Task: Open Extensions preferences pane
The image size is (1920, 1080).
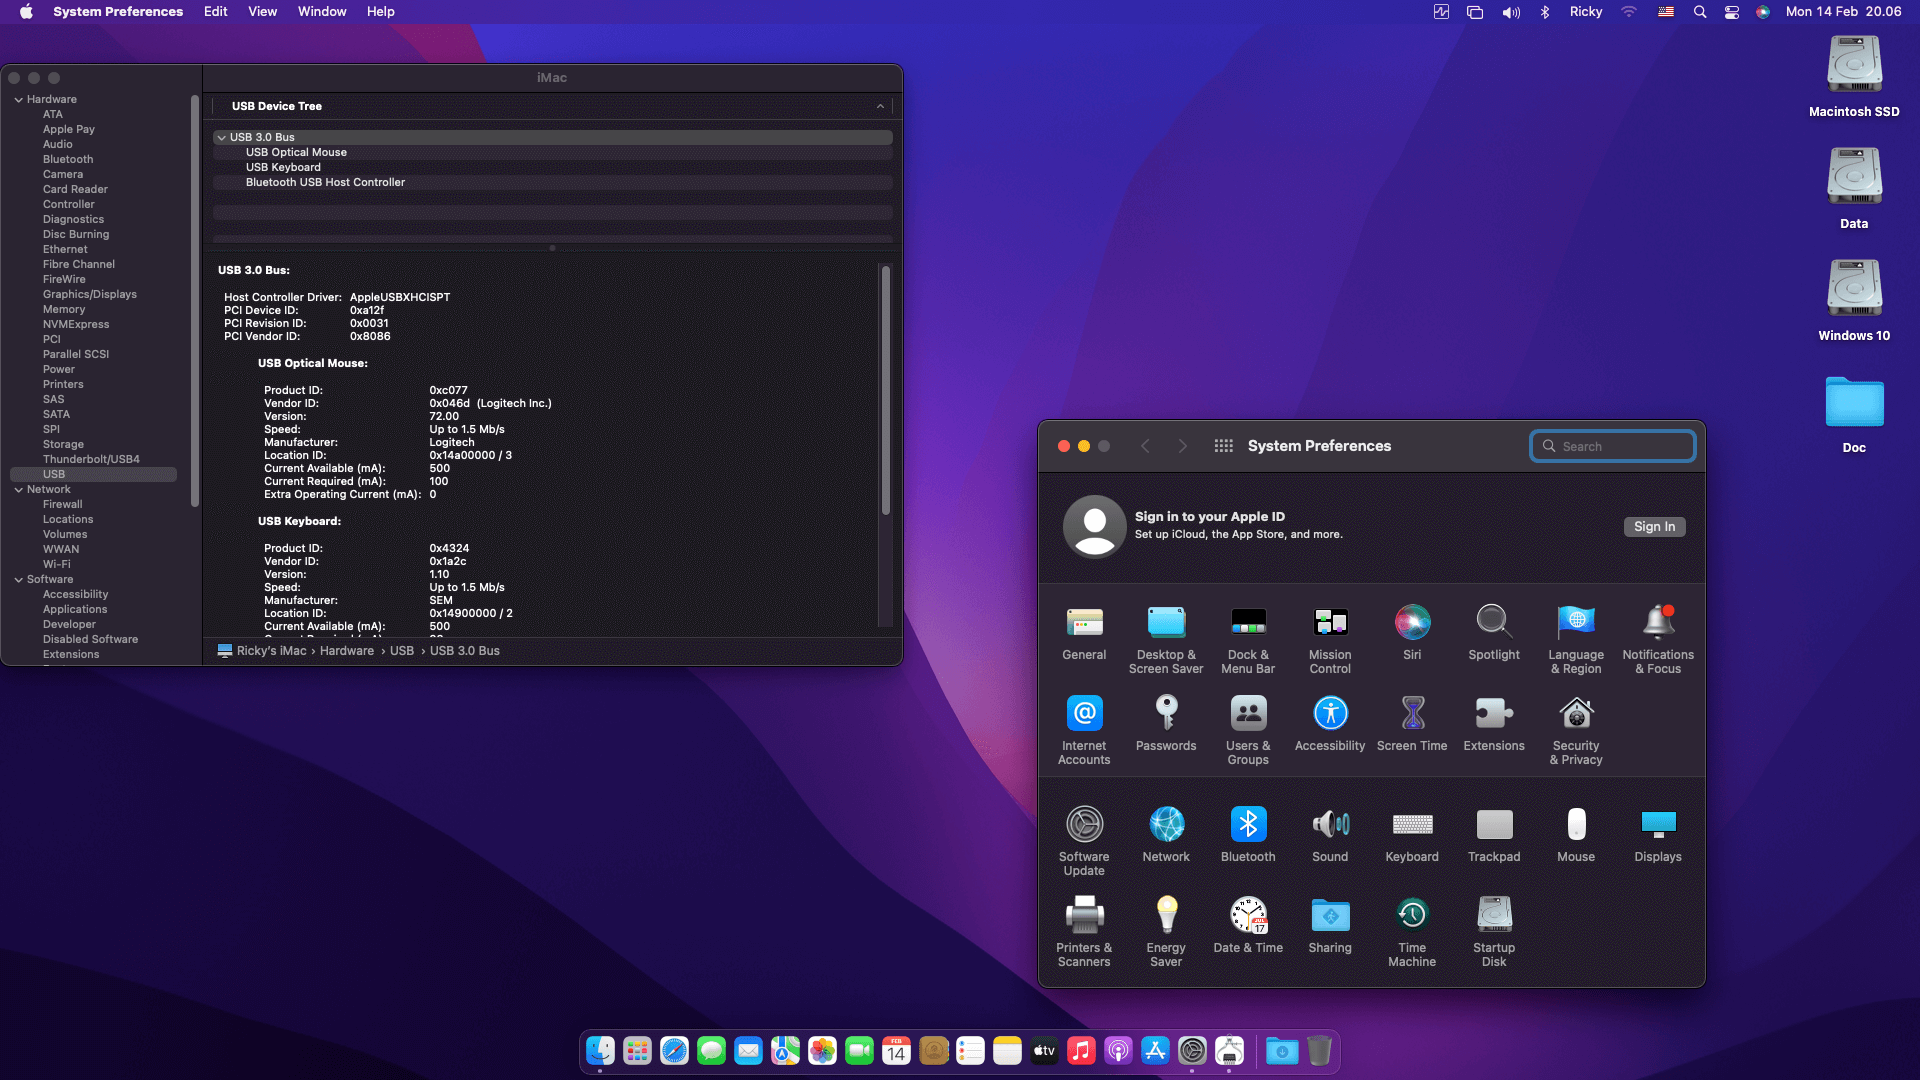Action: click(x=1494, y=724)
